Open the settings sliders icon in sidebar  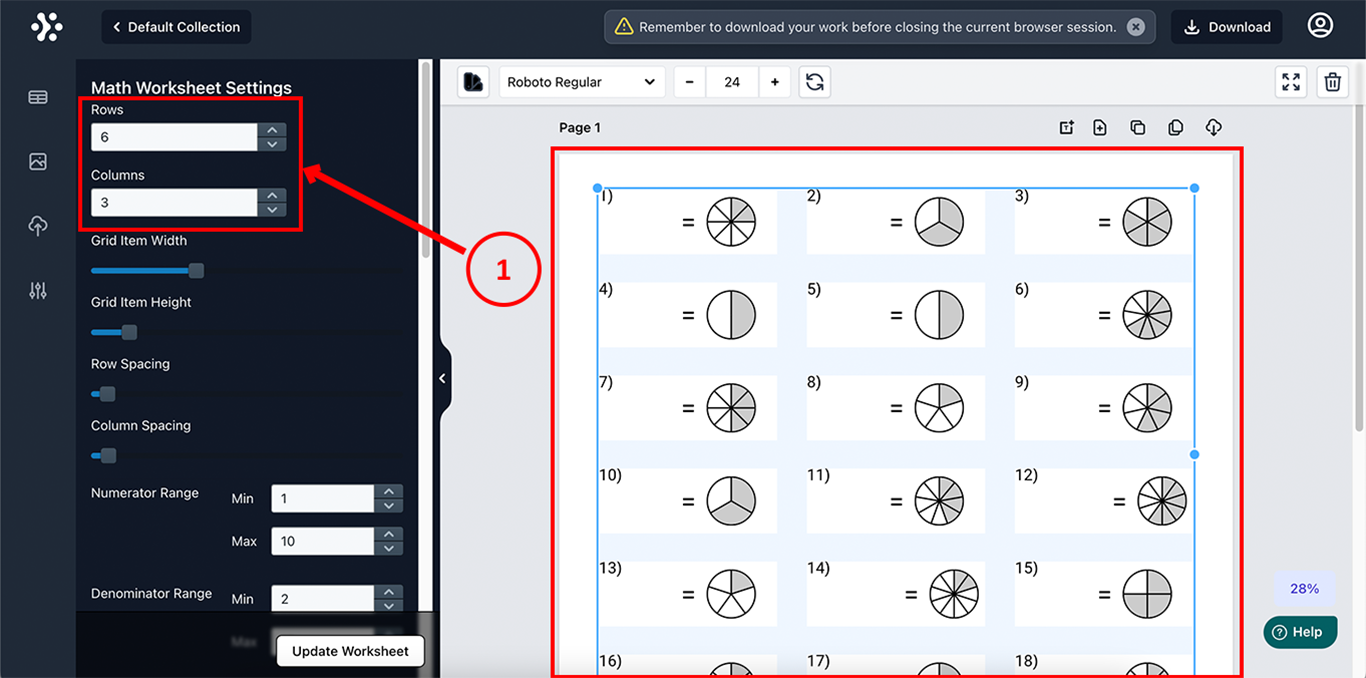click(38, 291)
